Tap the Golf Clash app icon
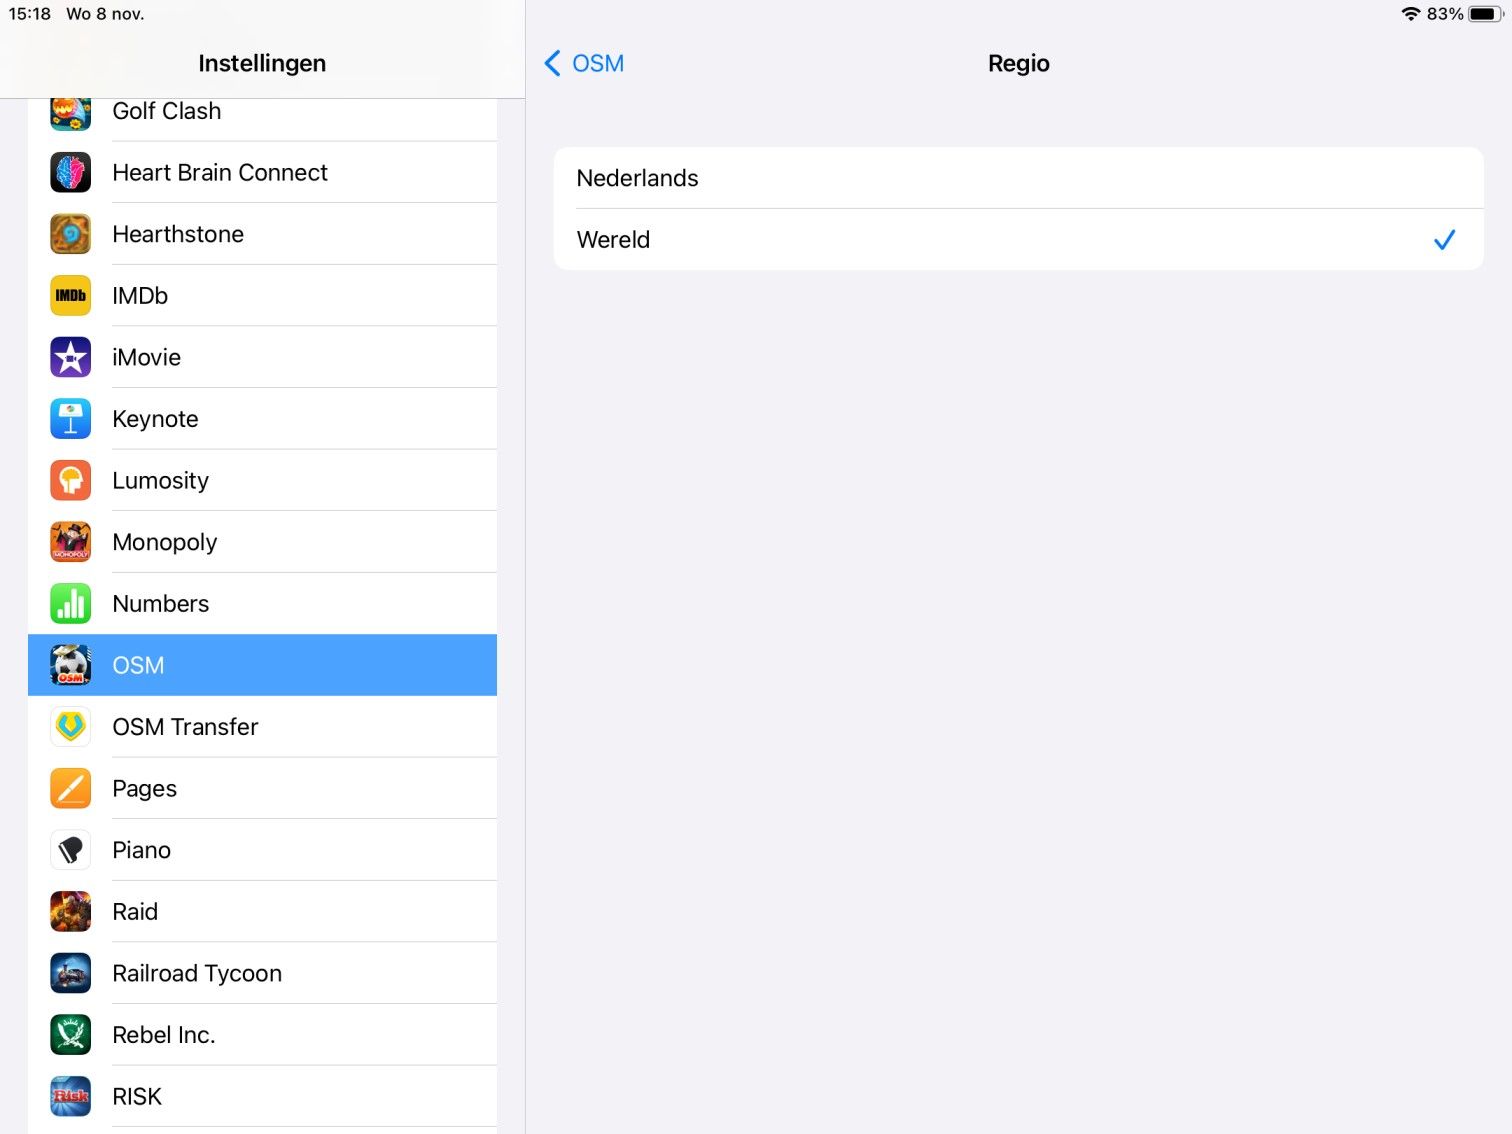This screenshot has height=1134, width=1512. pos(71,113)
